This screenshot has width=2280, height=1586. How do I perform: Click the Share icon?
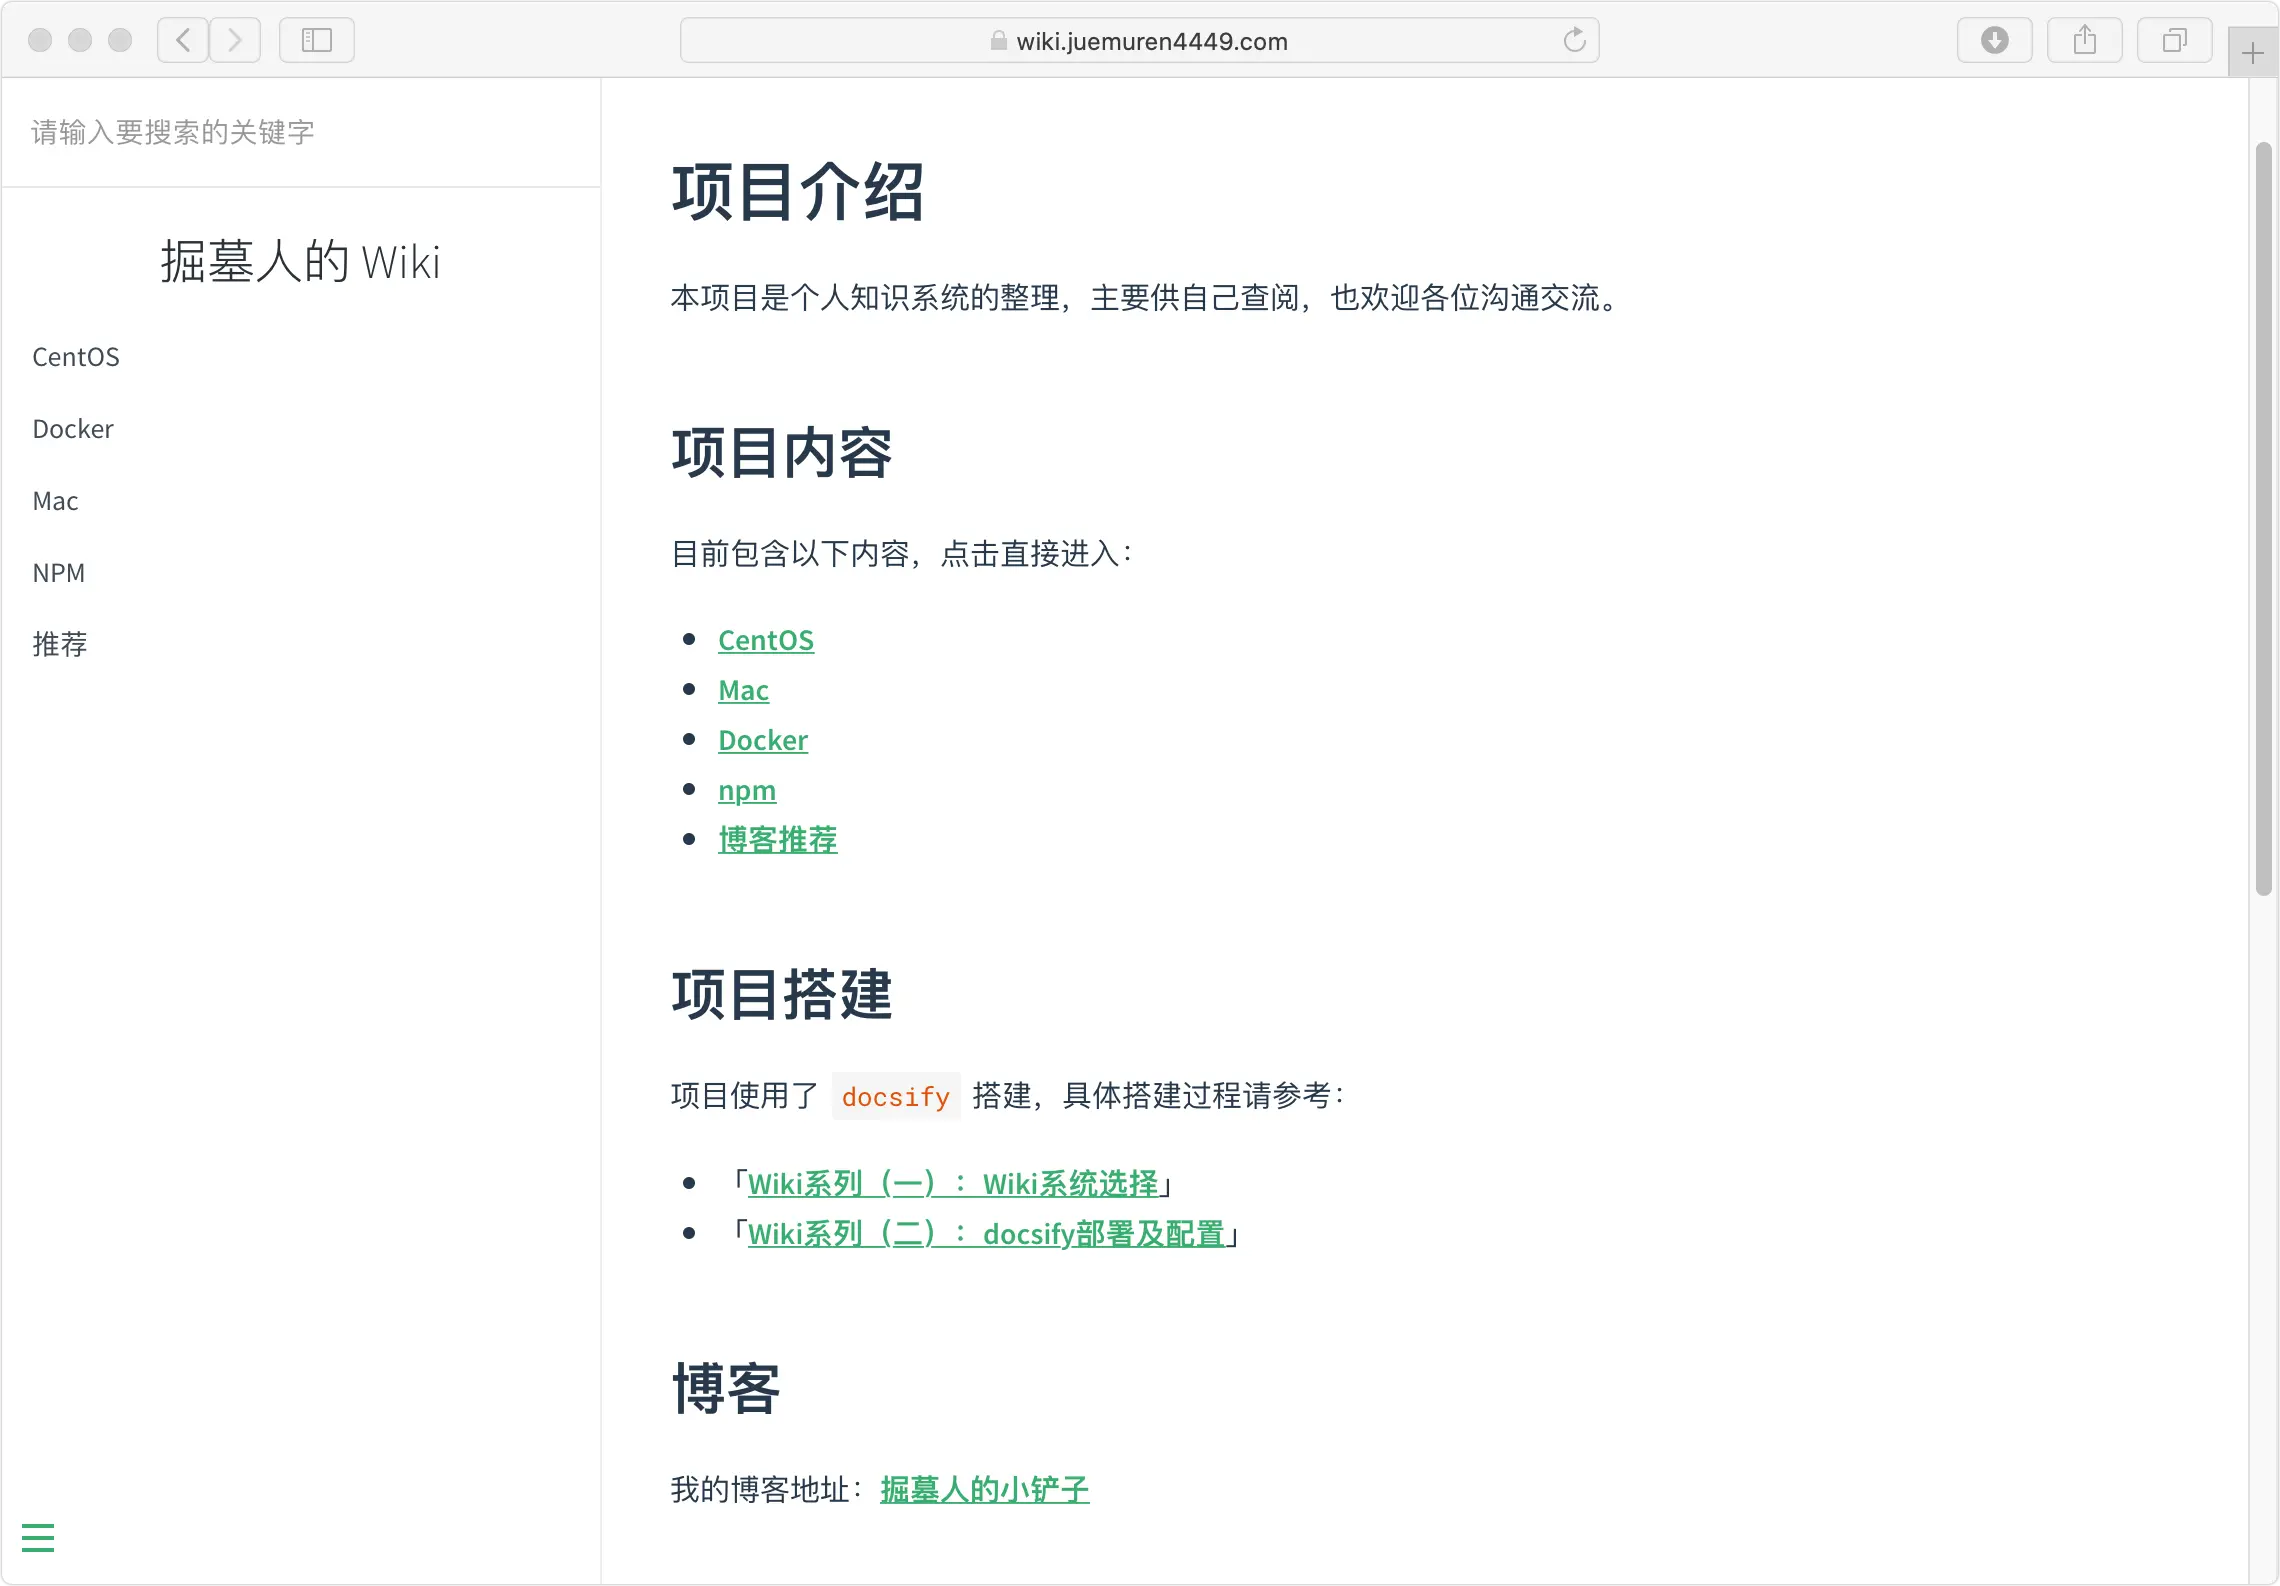click(2085, 40)
